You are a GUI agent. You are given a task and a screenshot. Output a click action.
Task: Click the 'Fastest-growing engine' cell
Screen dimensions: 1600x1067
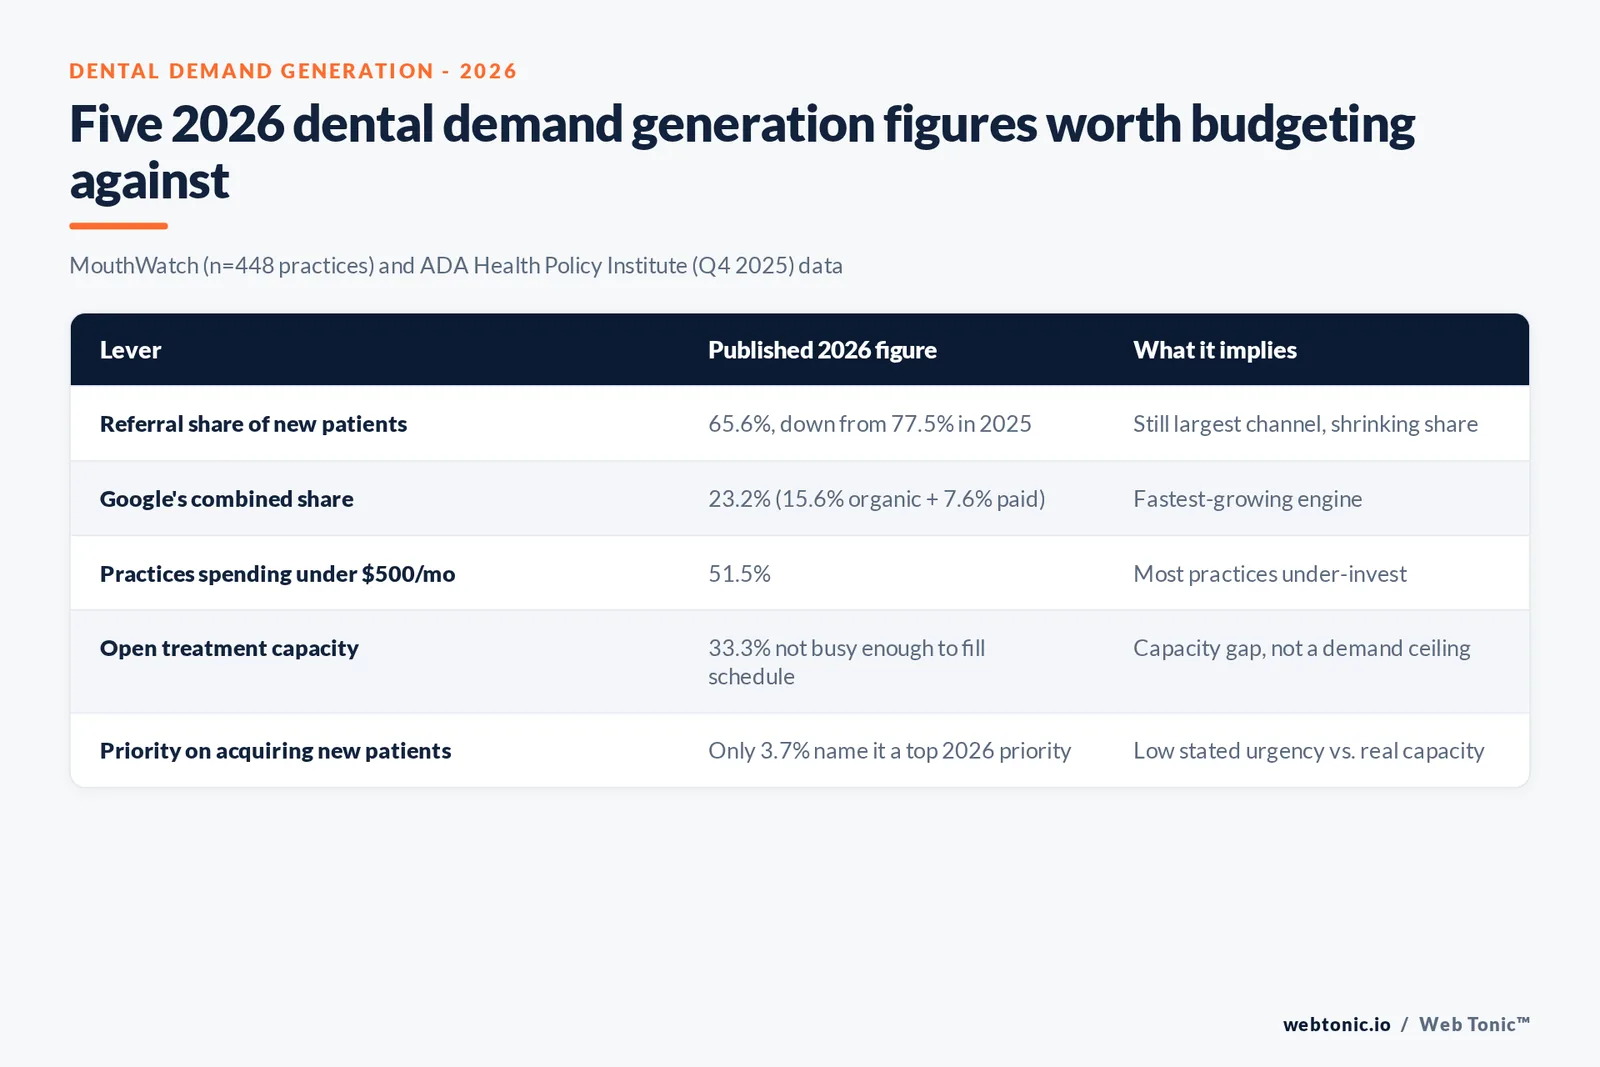click(x=1247, y=499)
